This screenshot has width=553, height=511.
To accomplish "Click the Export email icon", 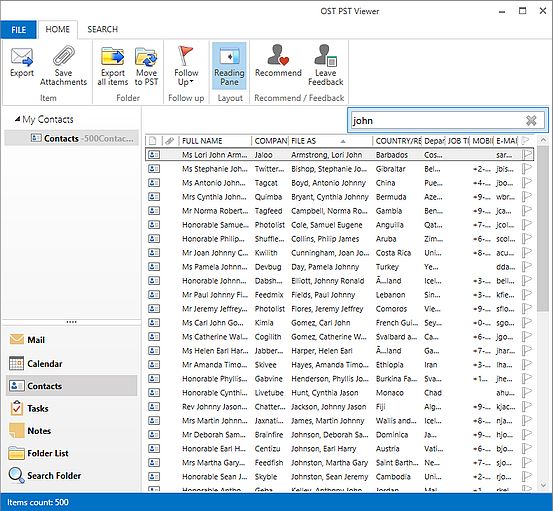I will pos(22,57).
